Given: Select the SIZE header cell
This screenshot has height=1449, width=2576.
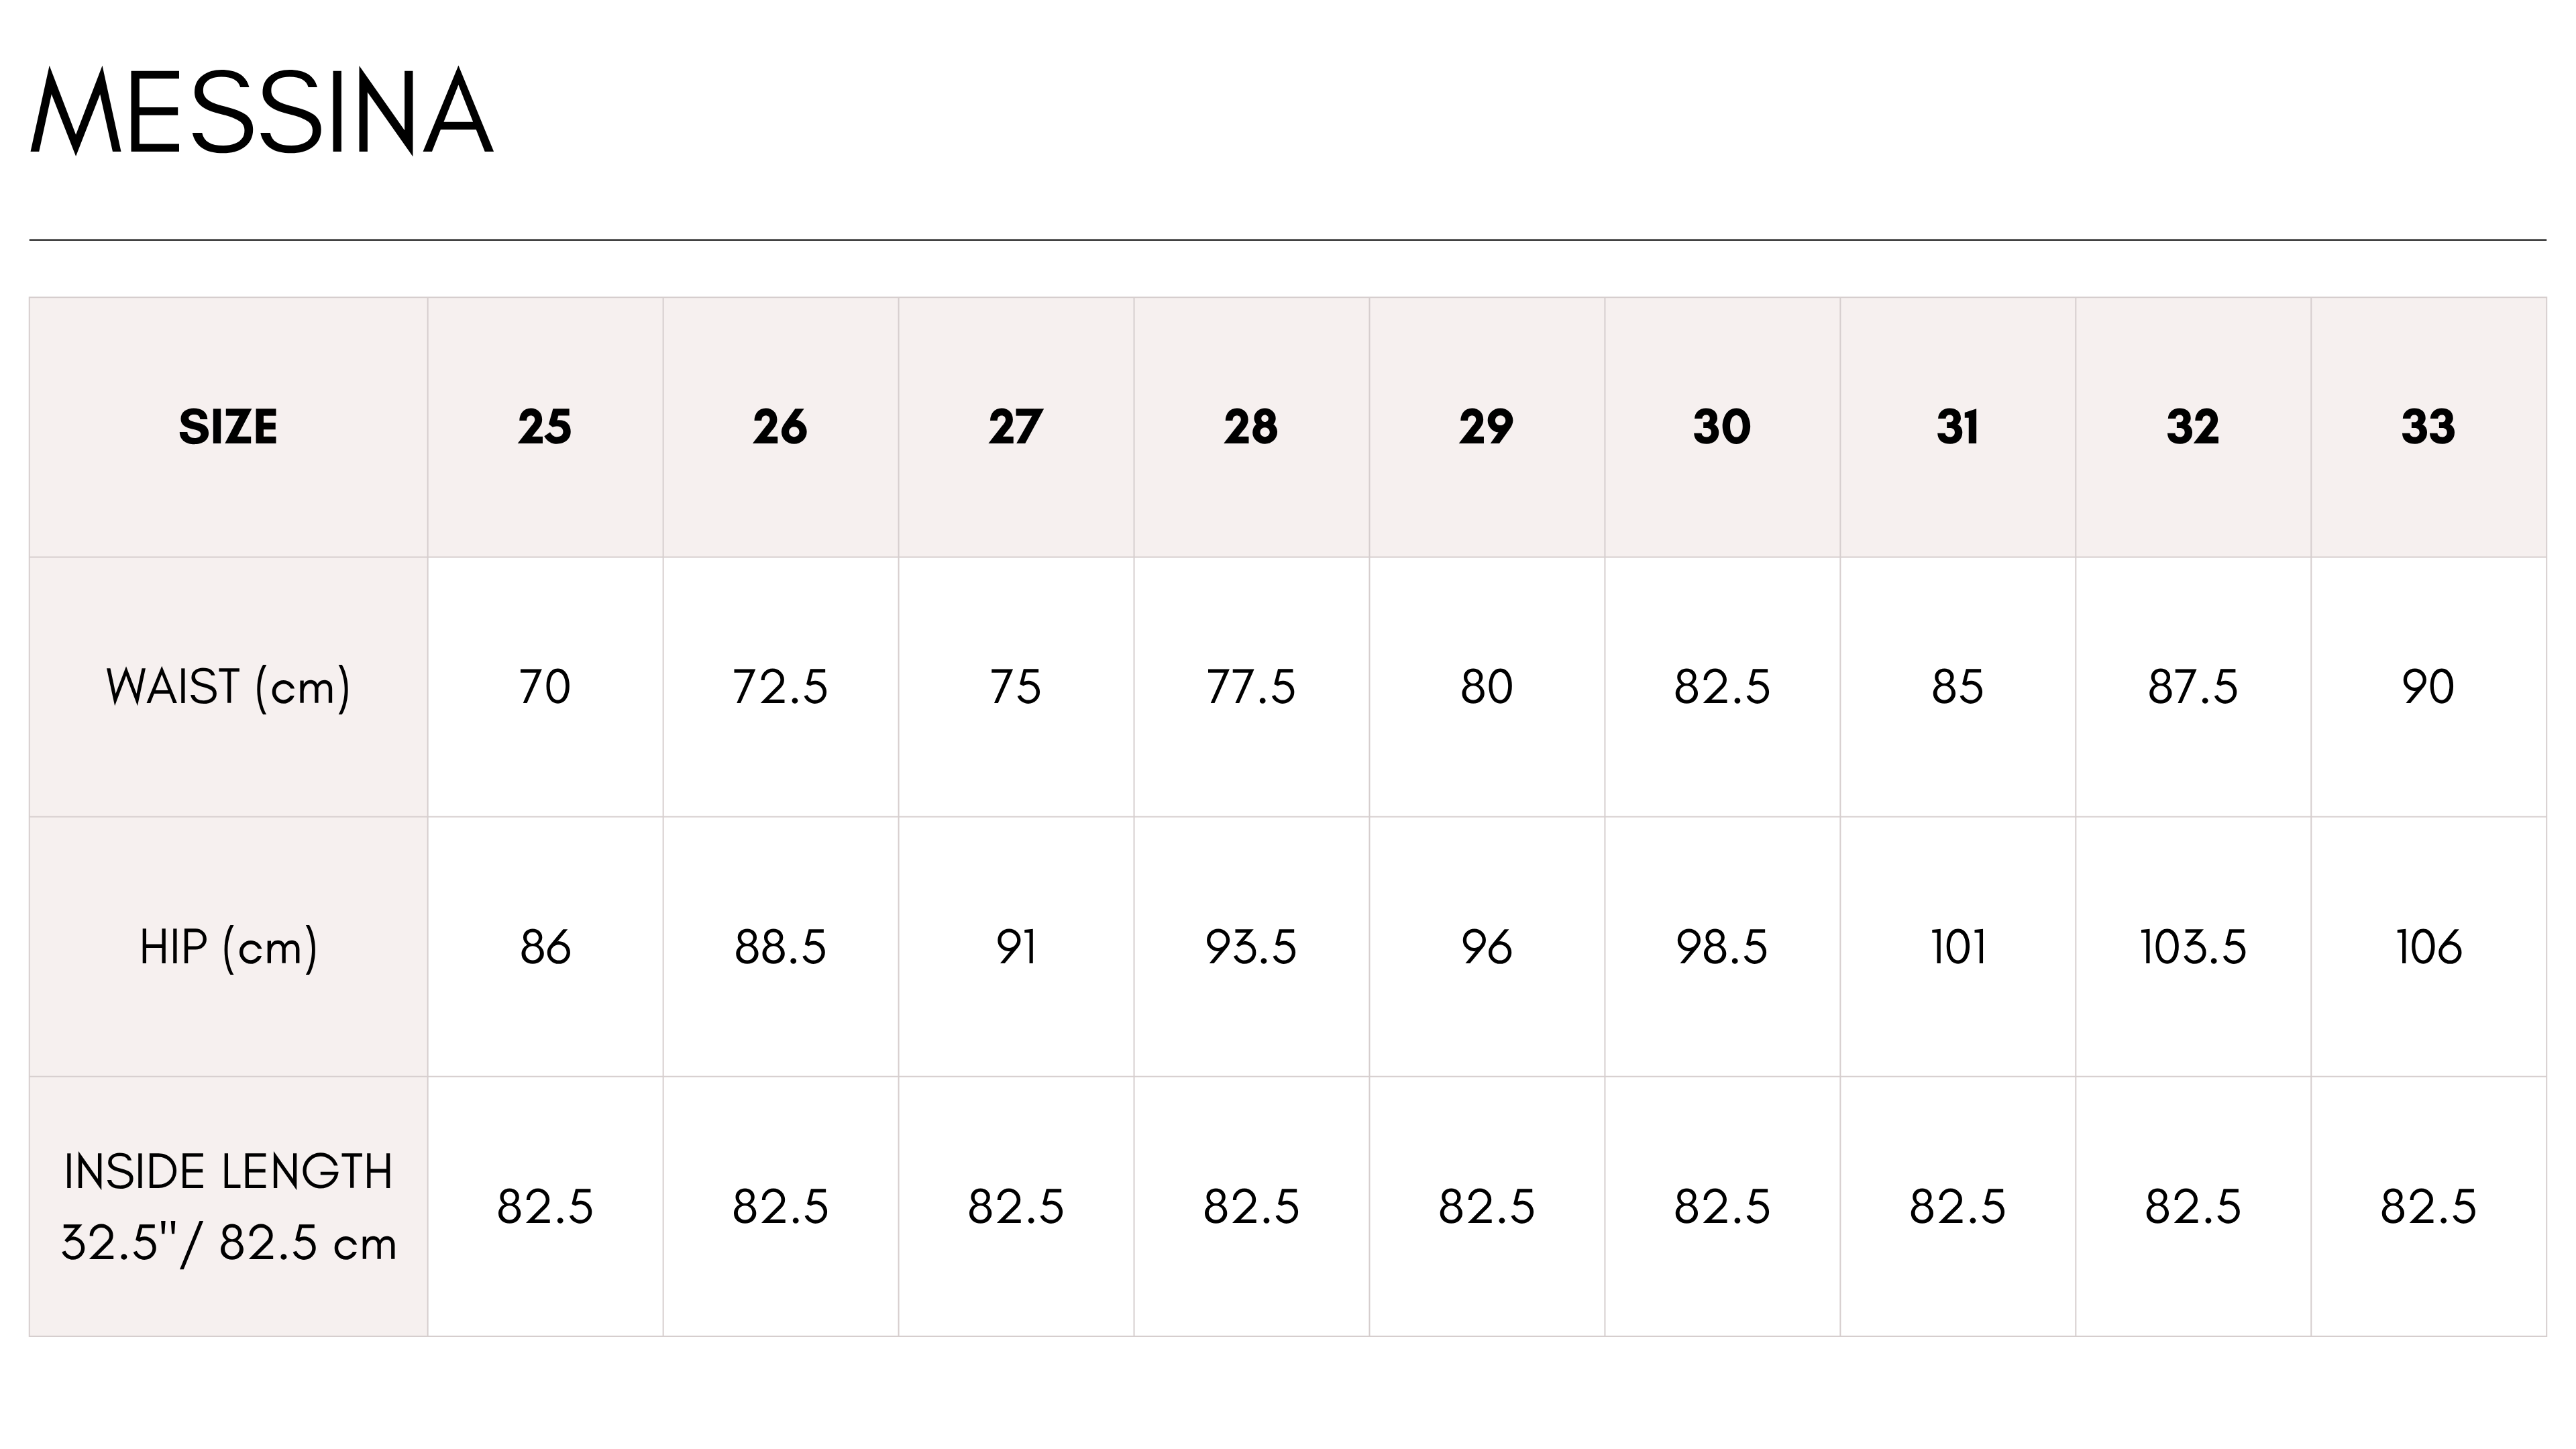Looking at the screenshot, I should point(228,427).
